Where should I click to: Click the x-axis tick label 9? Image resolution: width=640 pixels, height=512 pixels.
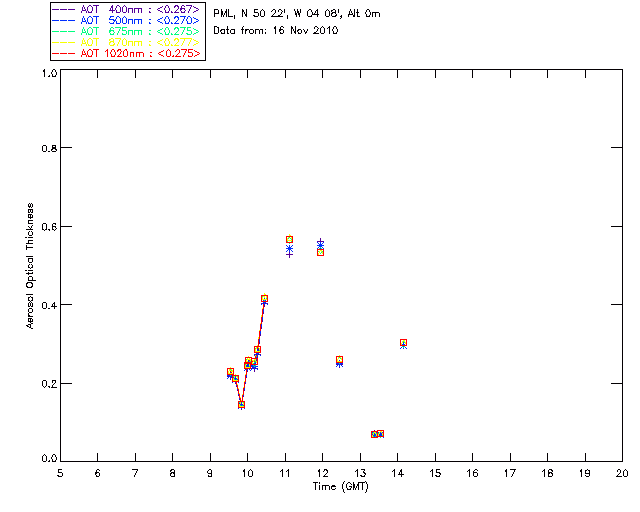[x=210, y=474]
